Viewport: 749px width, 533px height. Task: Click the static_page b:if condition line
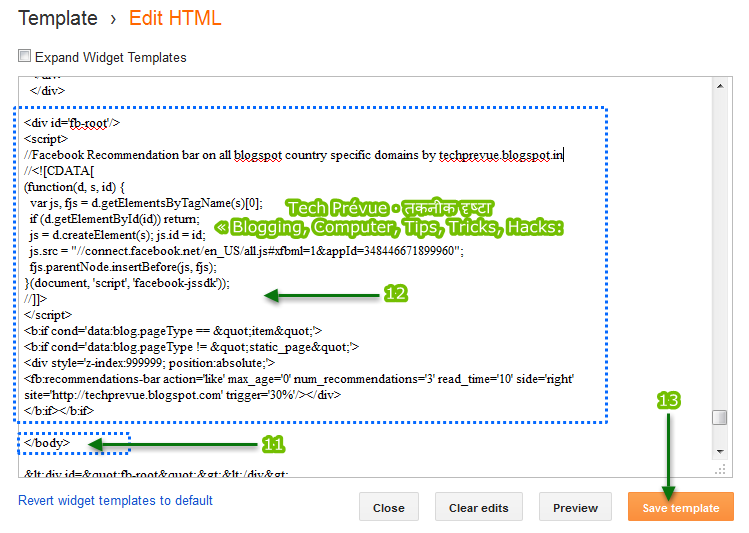coord(191,347)
